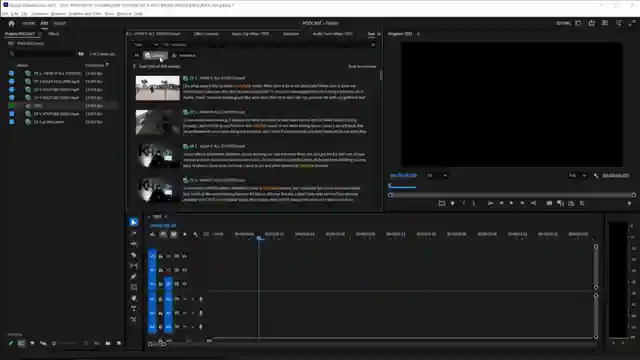Select the All search filter button

pos(137,56)
